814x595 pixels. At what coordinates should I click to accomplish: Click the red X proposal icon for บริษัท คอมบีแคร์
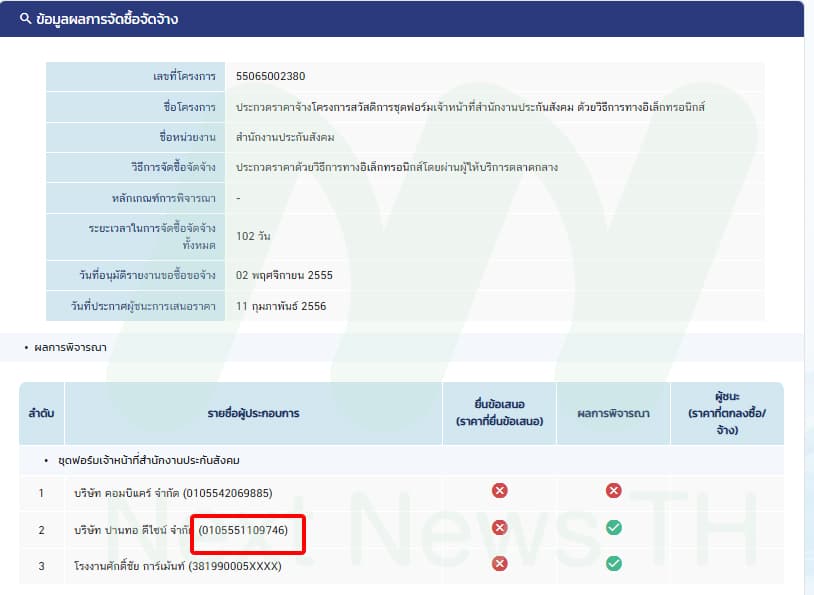tap(500, 491)
